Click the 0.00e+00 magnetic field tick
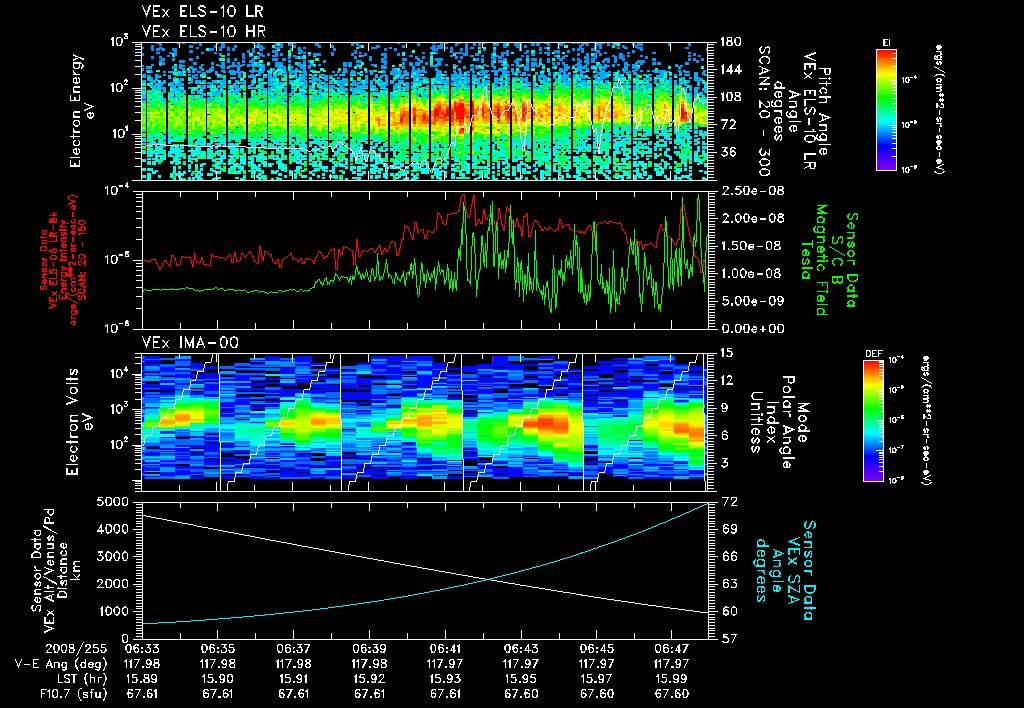The width and height of the screenshot is (1024, 708). pos(752,329)
